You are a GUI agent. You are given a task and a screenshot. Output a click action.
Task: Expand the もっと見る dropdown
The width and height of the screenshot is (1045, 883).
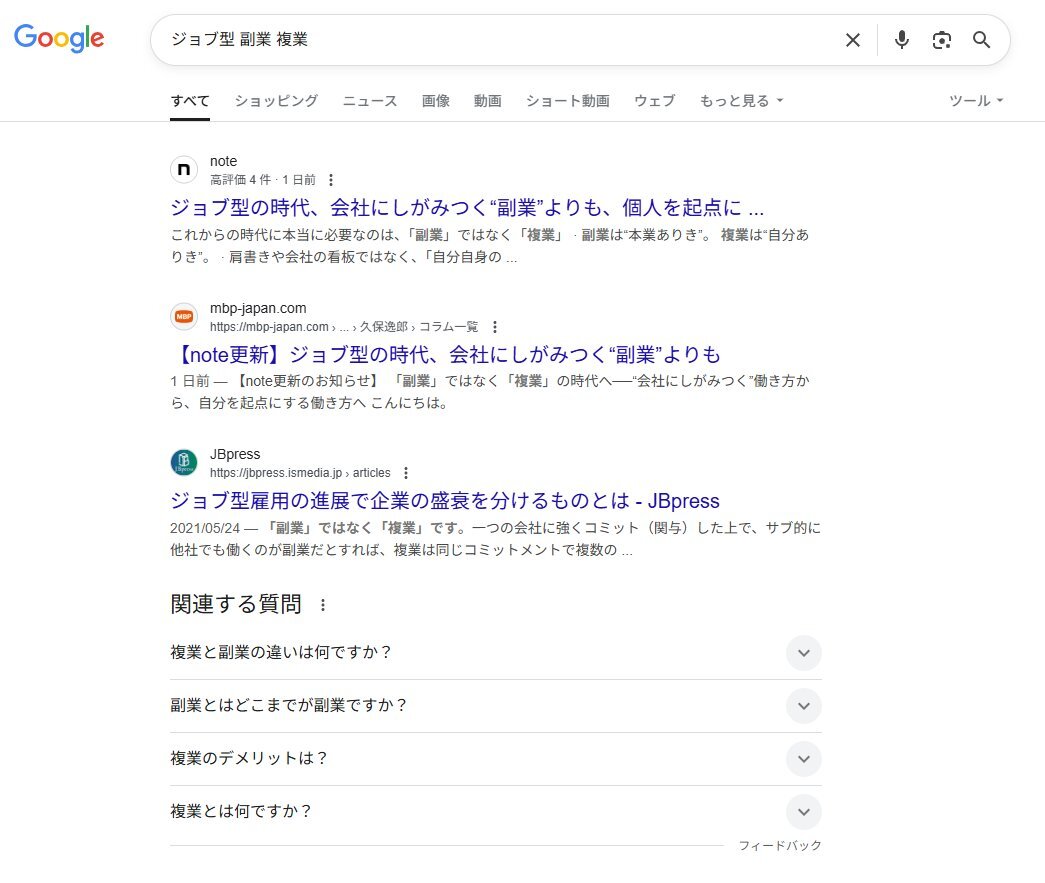pos(741,101)
